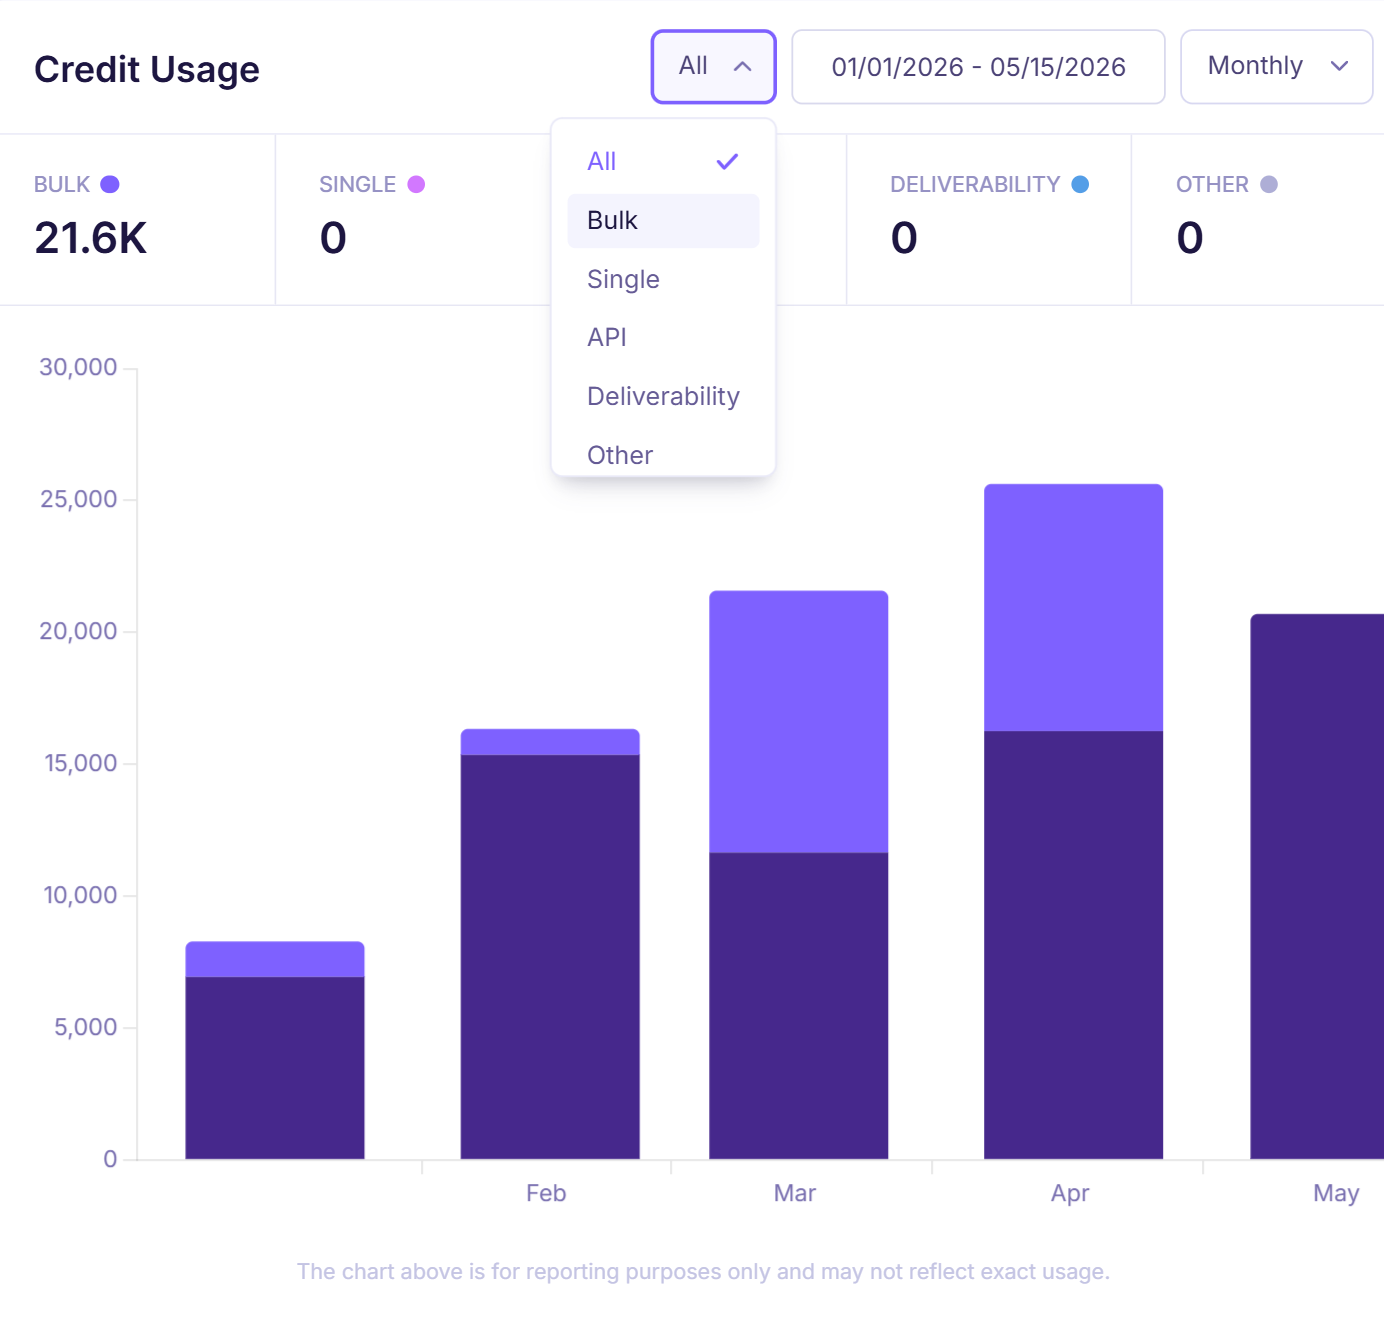Click the blue Deliverability legend dot
The image size is (1384, 1328).
pos(1080,184)
